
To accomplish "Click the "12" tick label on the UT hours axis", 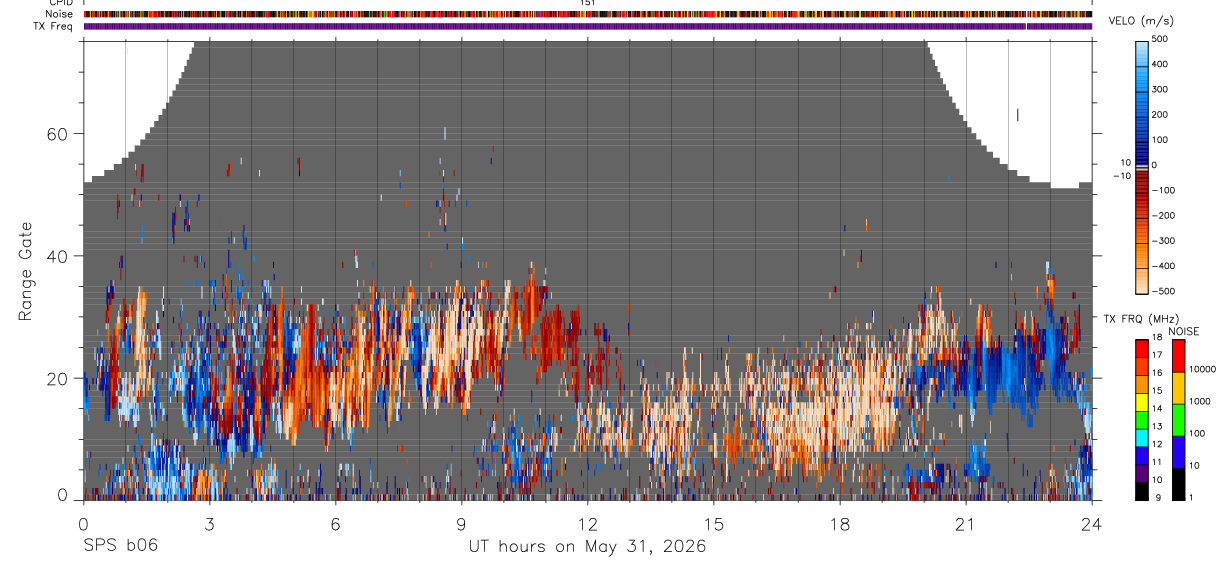I will (x=588, y=523).
